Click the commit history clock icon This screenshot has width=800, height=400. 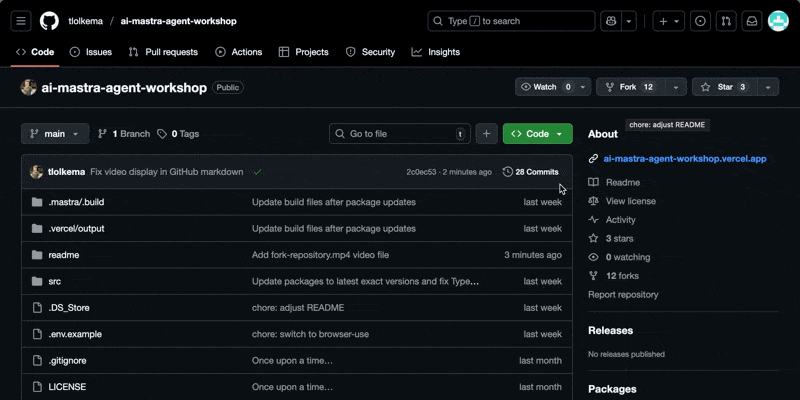[508, 172]
